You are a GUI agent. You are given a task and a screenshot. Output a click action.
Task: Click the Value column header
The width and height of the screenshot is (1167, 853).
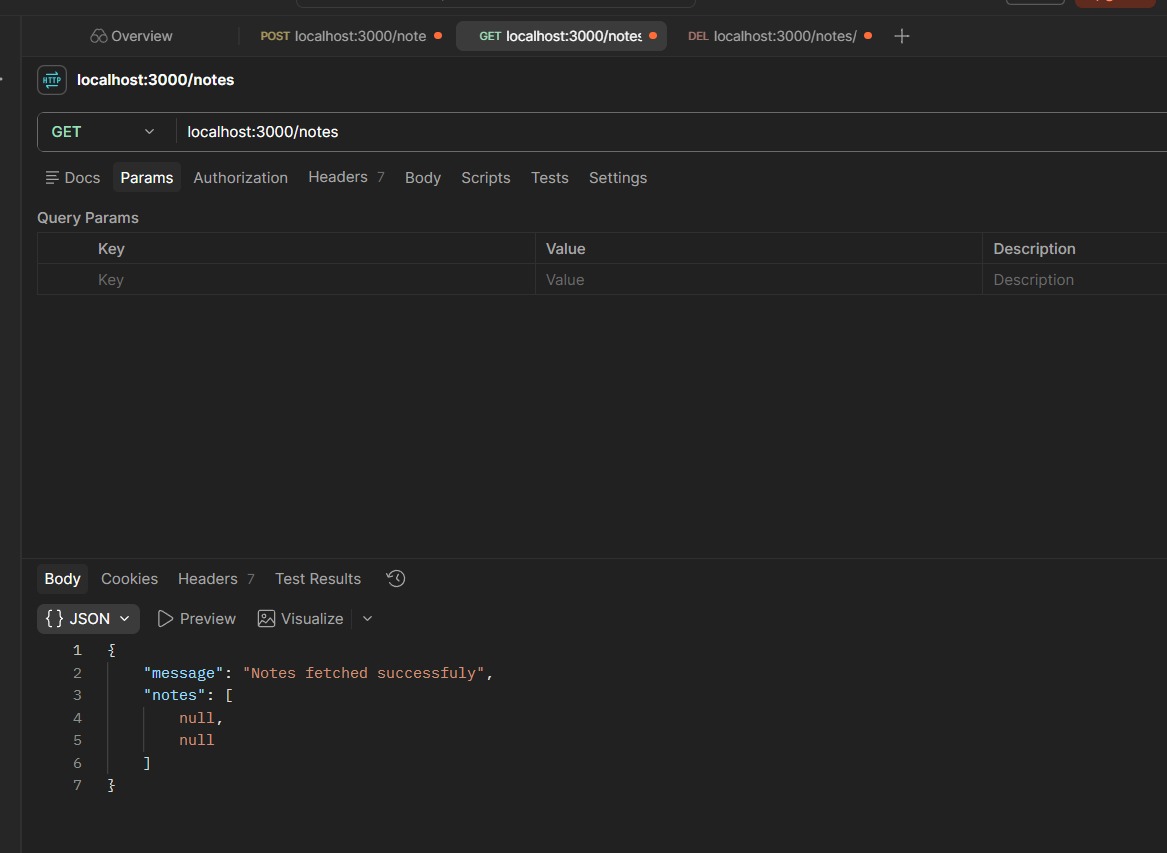point(566,249)
